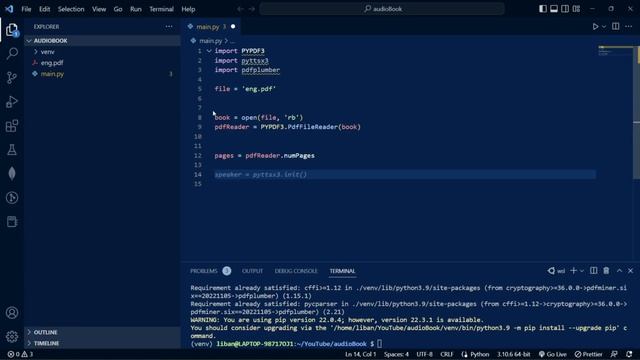The image size is (640, 360).
Task: Open the Accounts icon in activity bar
Action: click(12, 313)
